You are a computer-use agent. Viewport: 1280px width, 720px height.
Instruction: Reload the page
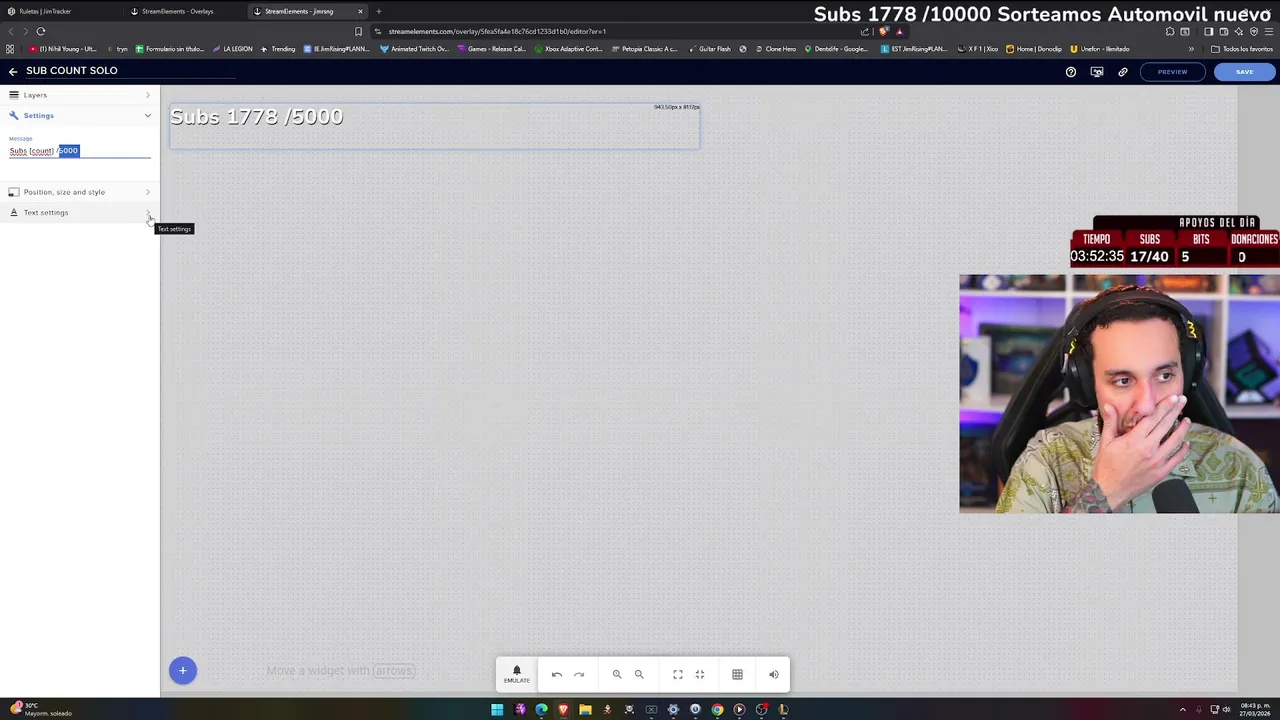click(x=41, y=31)
